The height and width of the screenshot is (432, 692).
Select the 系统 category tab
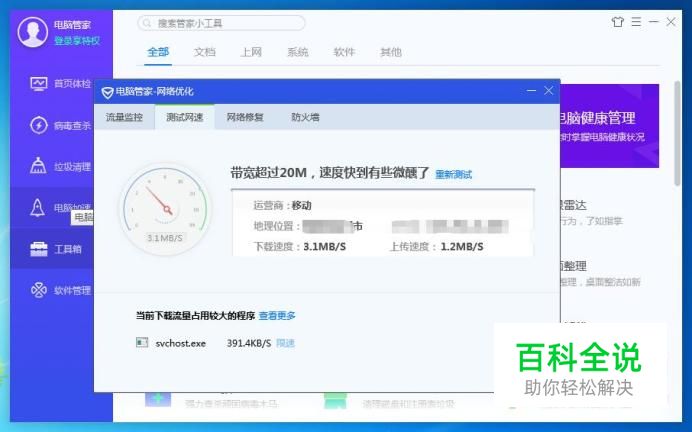[x=298, y=52]
